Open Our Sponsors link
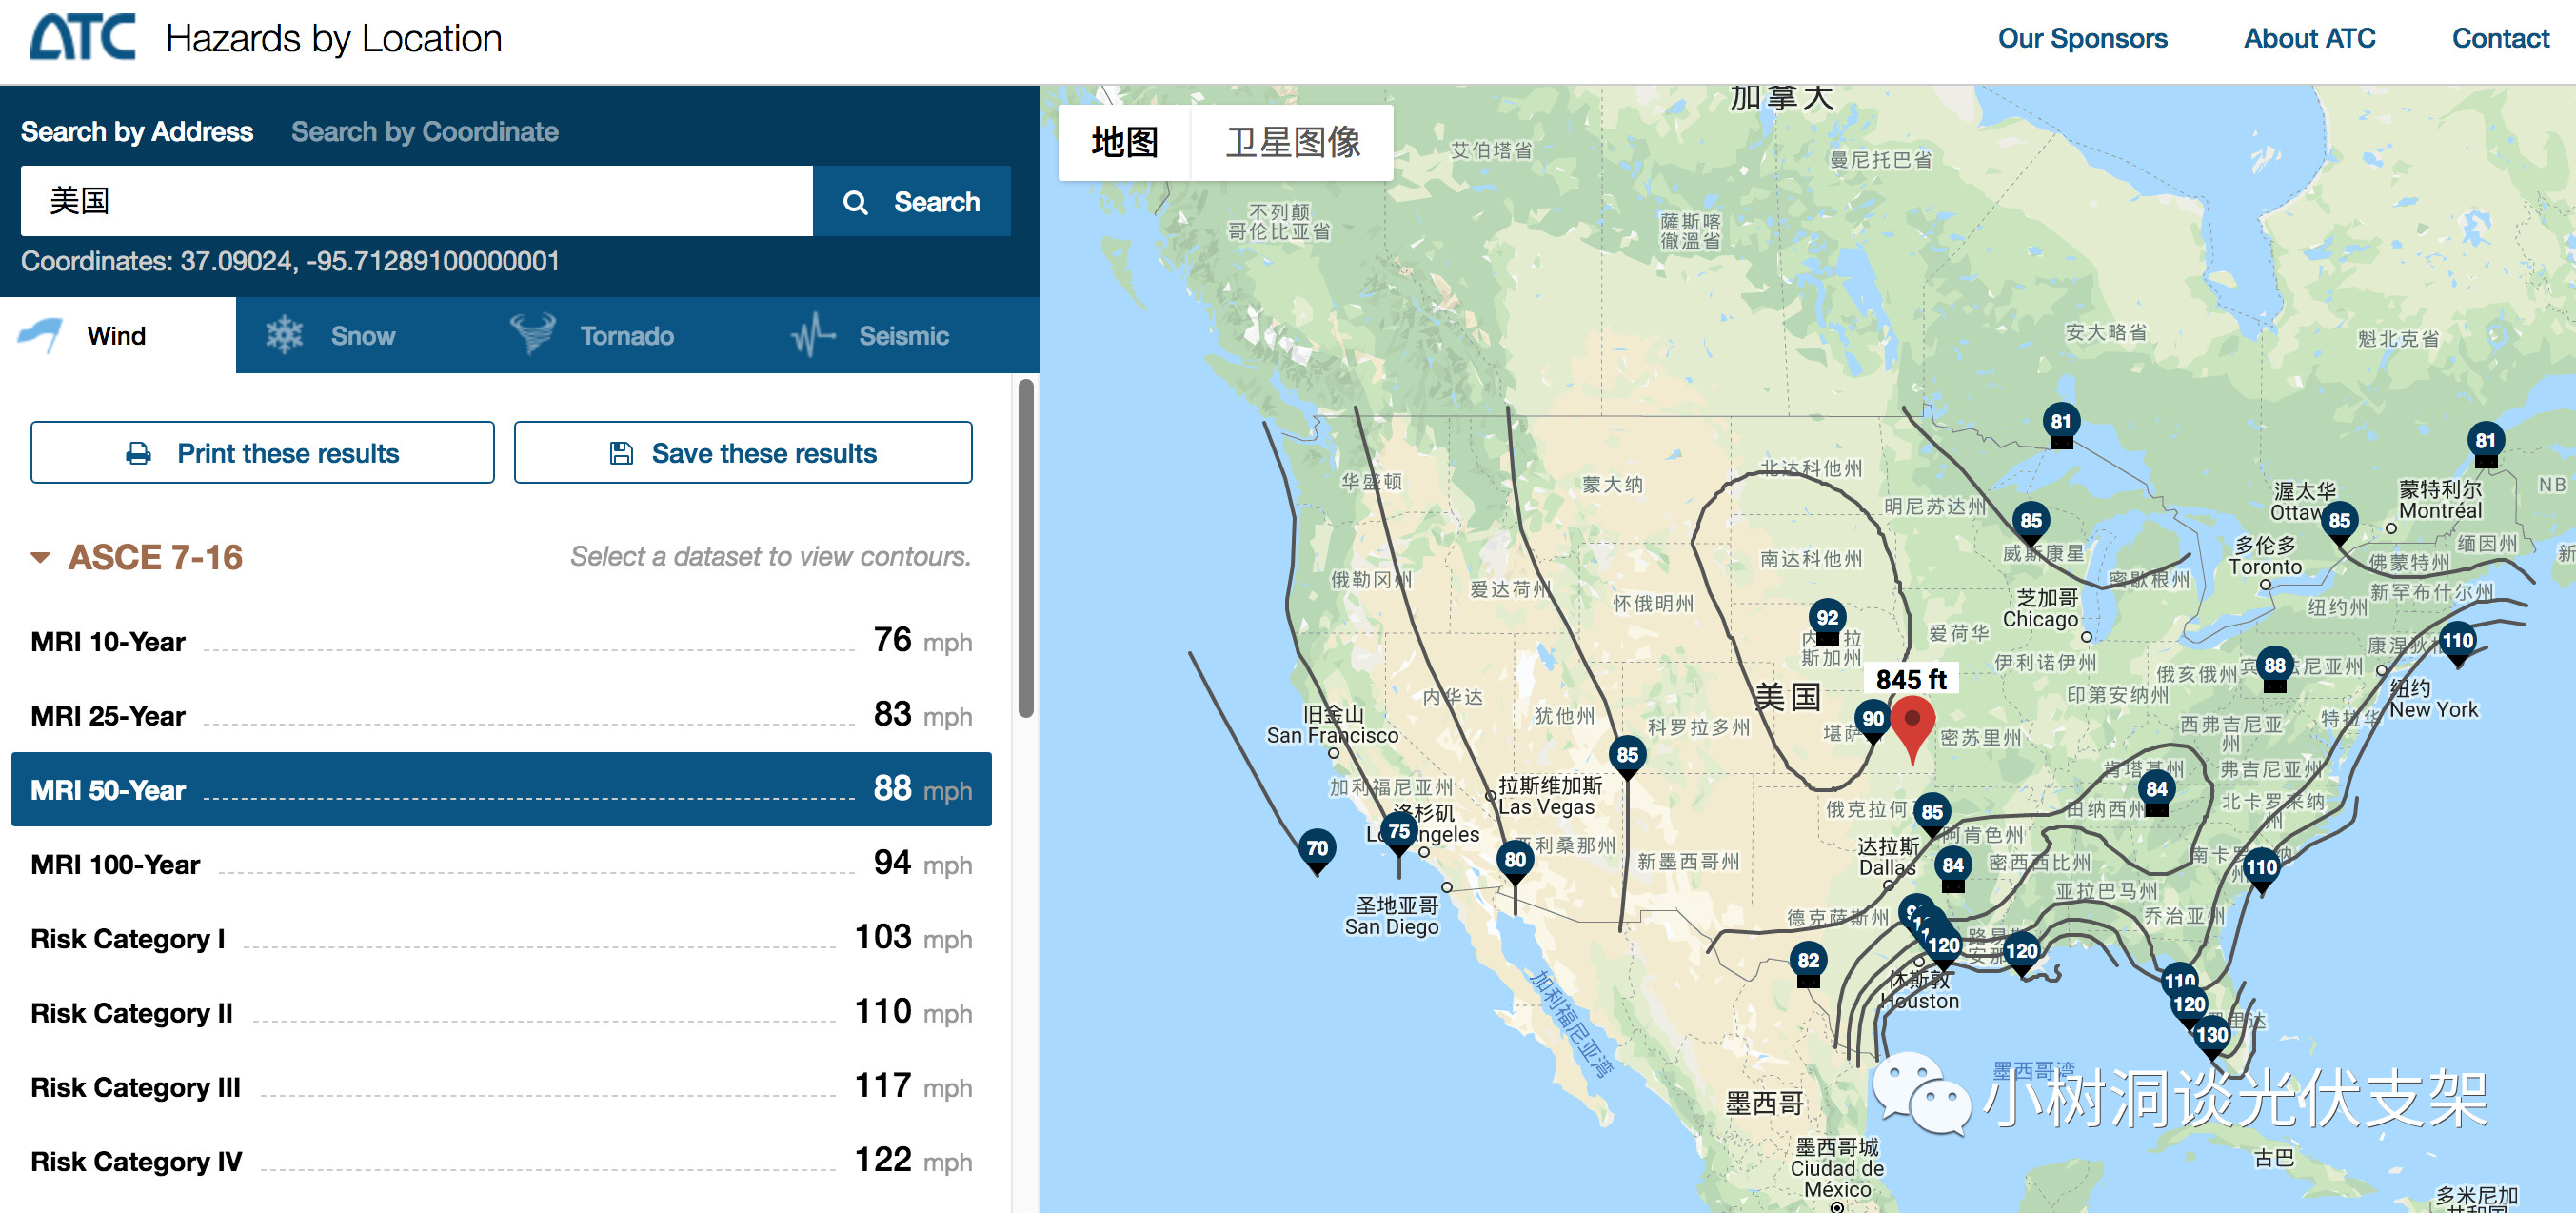The width and height of the screenshot is (2576, 1213). pyautogui.click(x=2083, y=38)
